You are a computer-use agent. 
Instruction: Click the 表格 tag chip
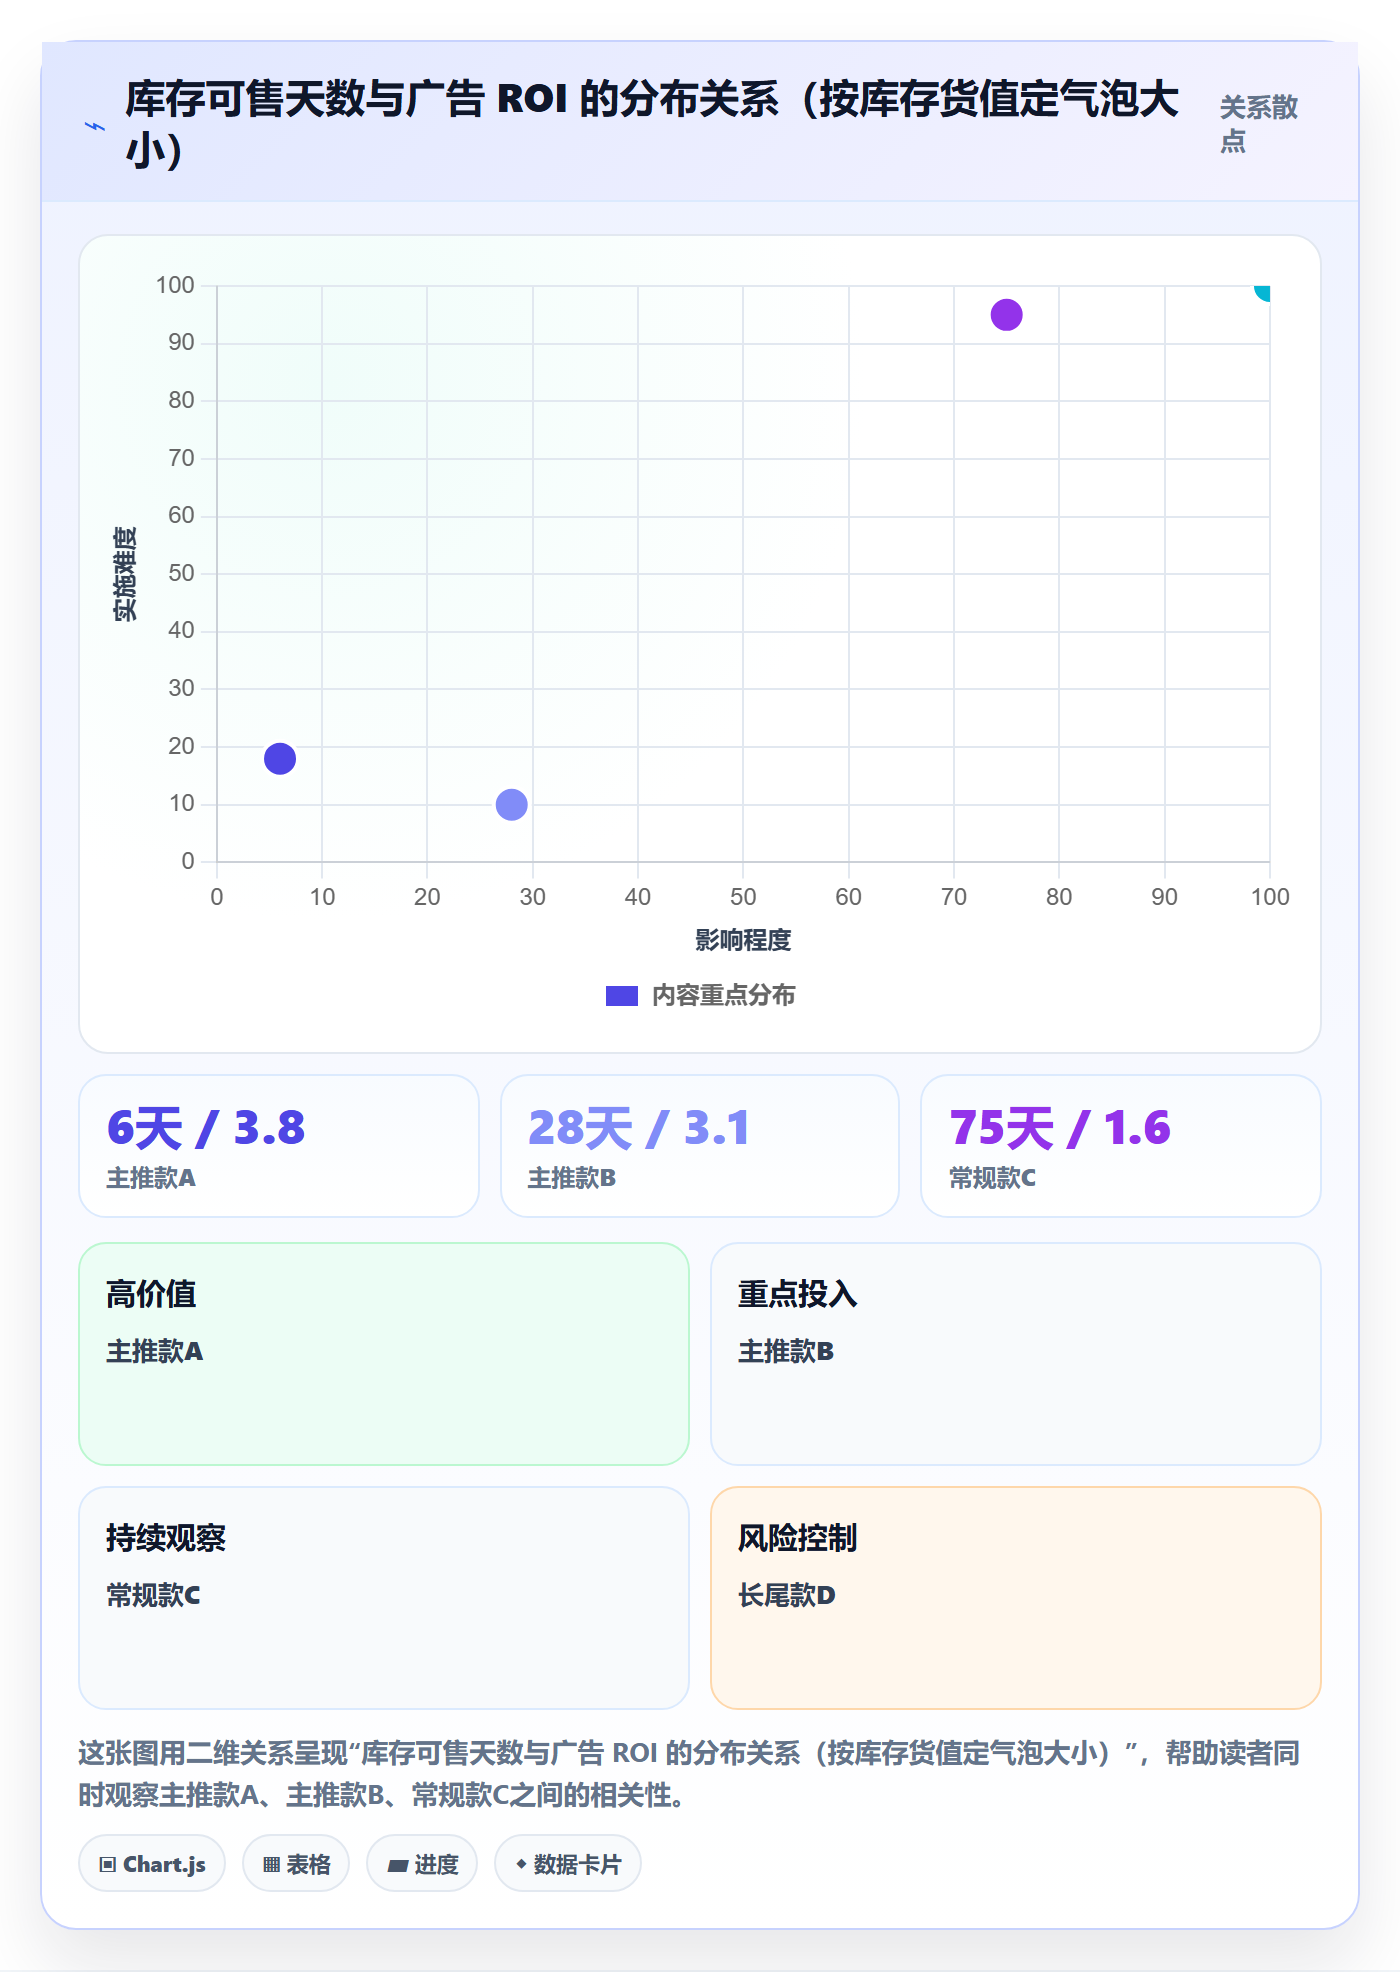pos(296,1864)
